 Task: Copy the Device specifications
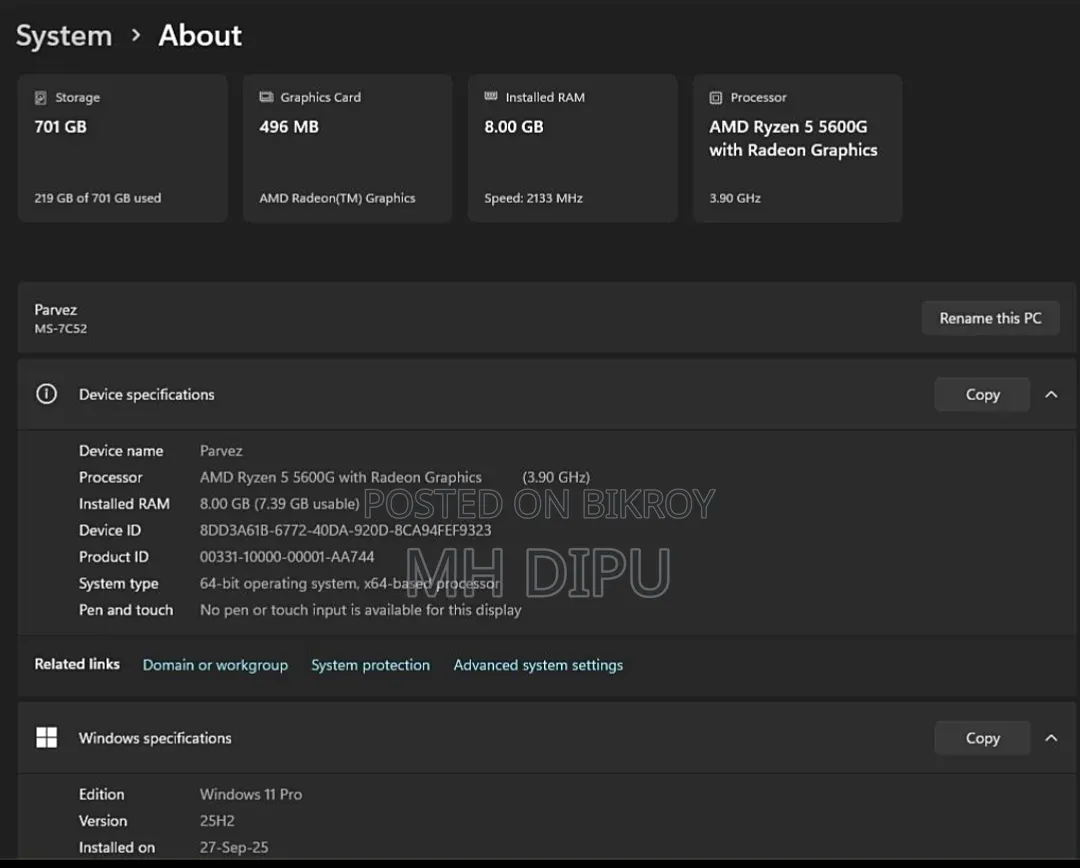982,394
